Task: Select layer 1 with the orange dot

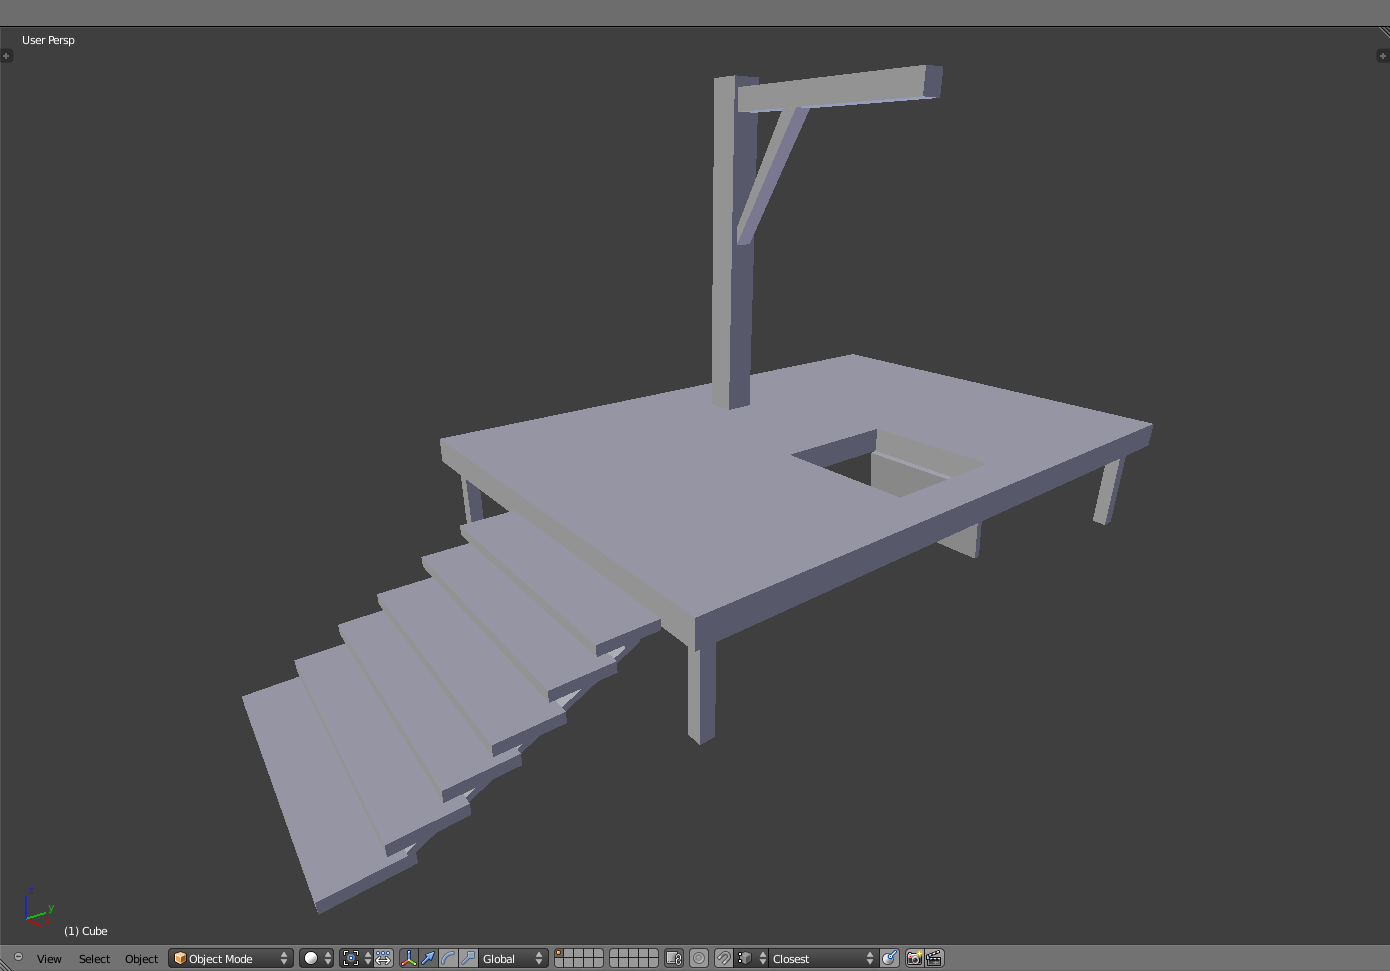Action: point(560,953)
